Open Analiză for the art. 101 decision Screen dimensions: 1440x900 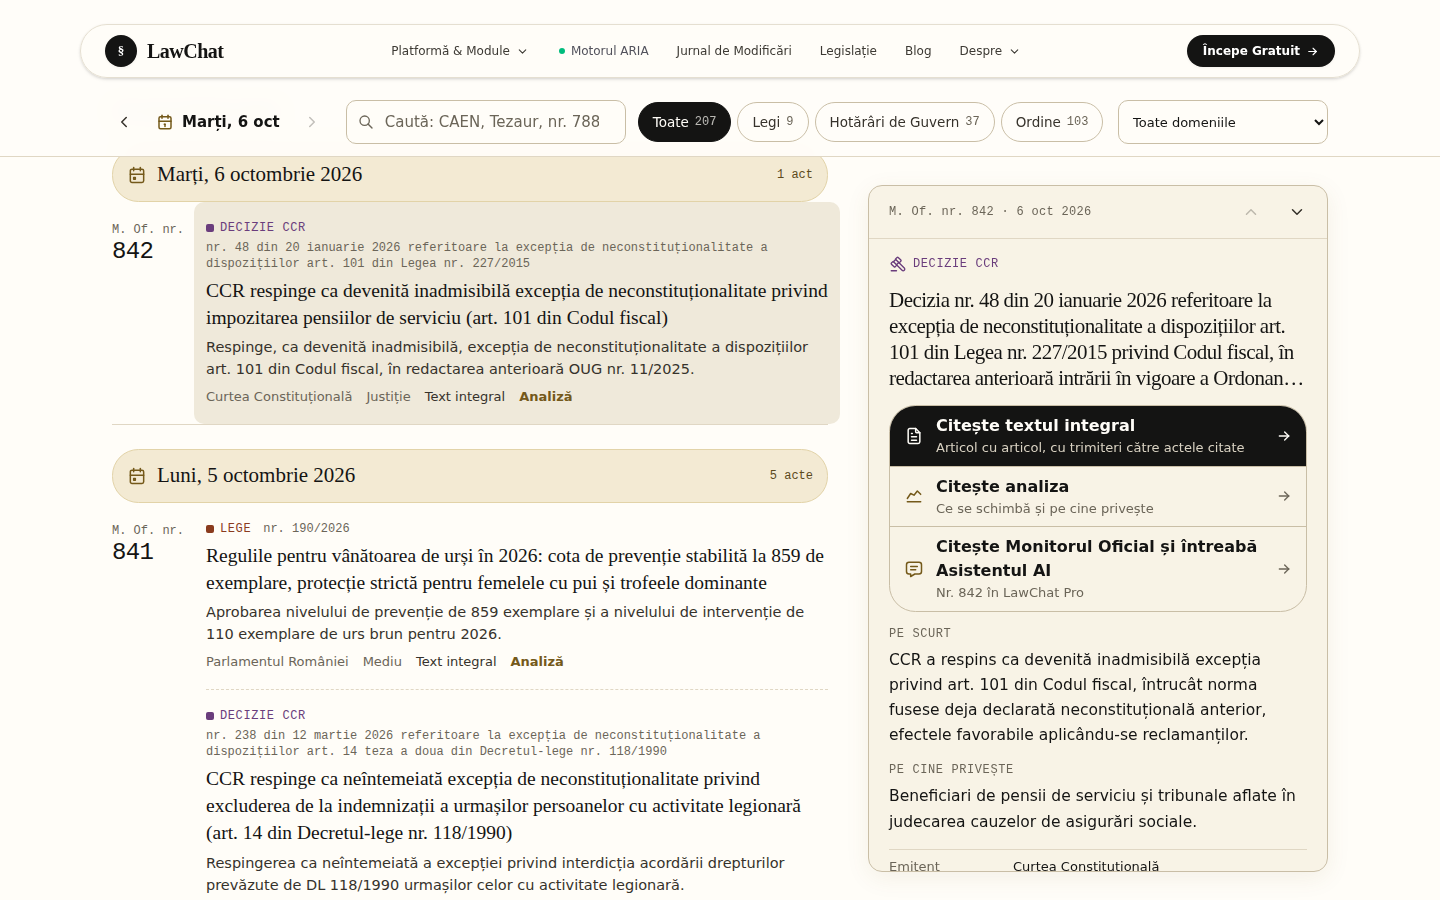pyautogui.click(x=546, y=397)
